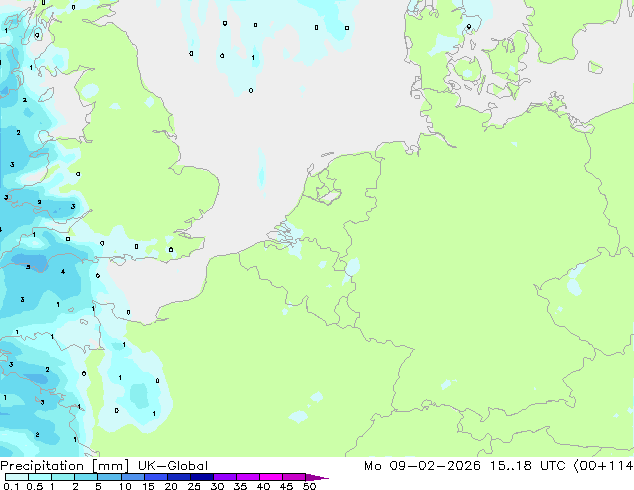Click the '25' legend scale label

pyautogui.click(x=194, y=486)
